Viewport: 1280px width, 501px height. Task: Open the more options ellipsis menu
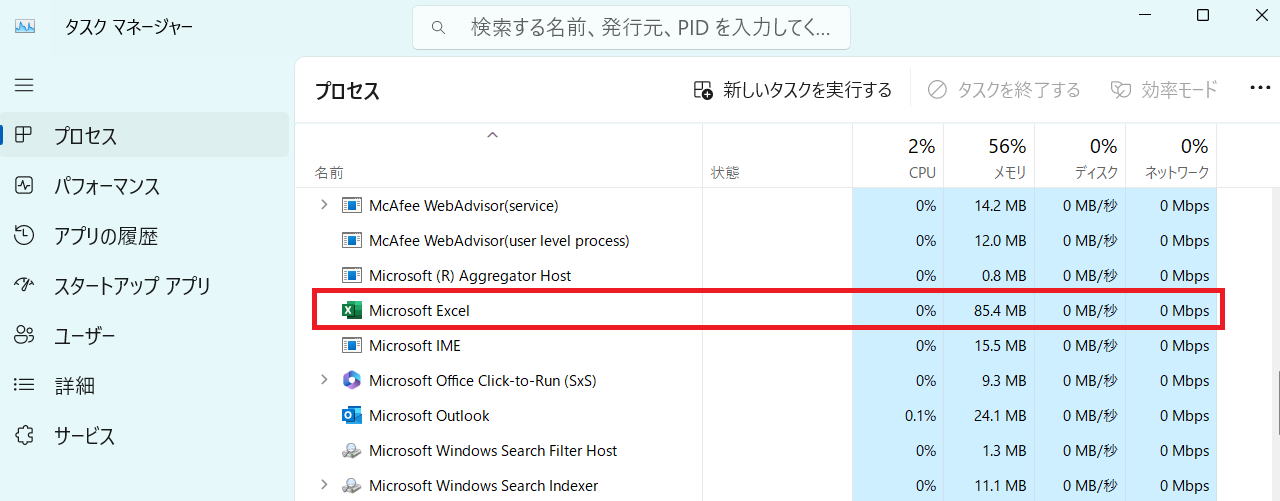point(1260,89)
